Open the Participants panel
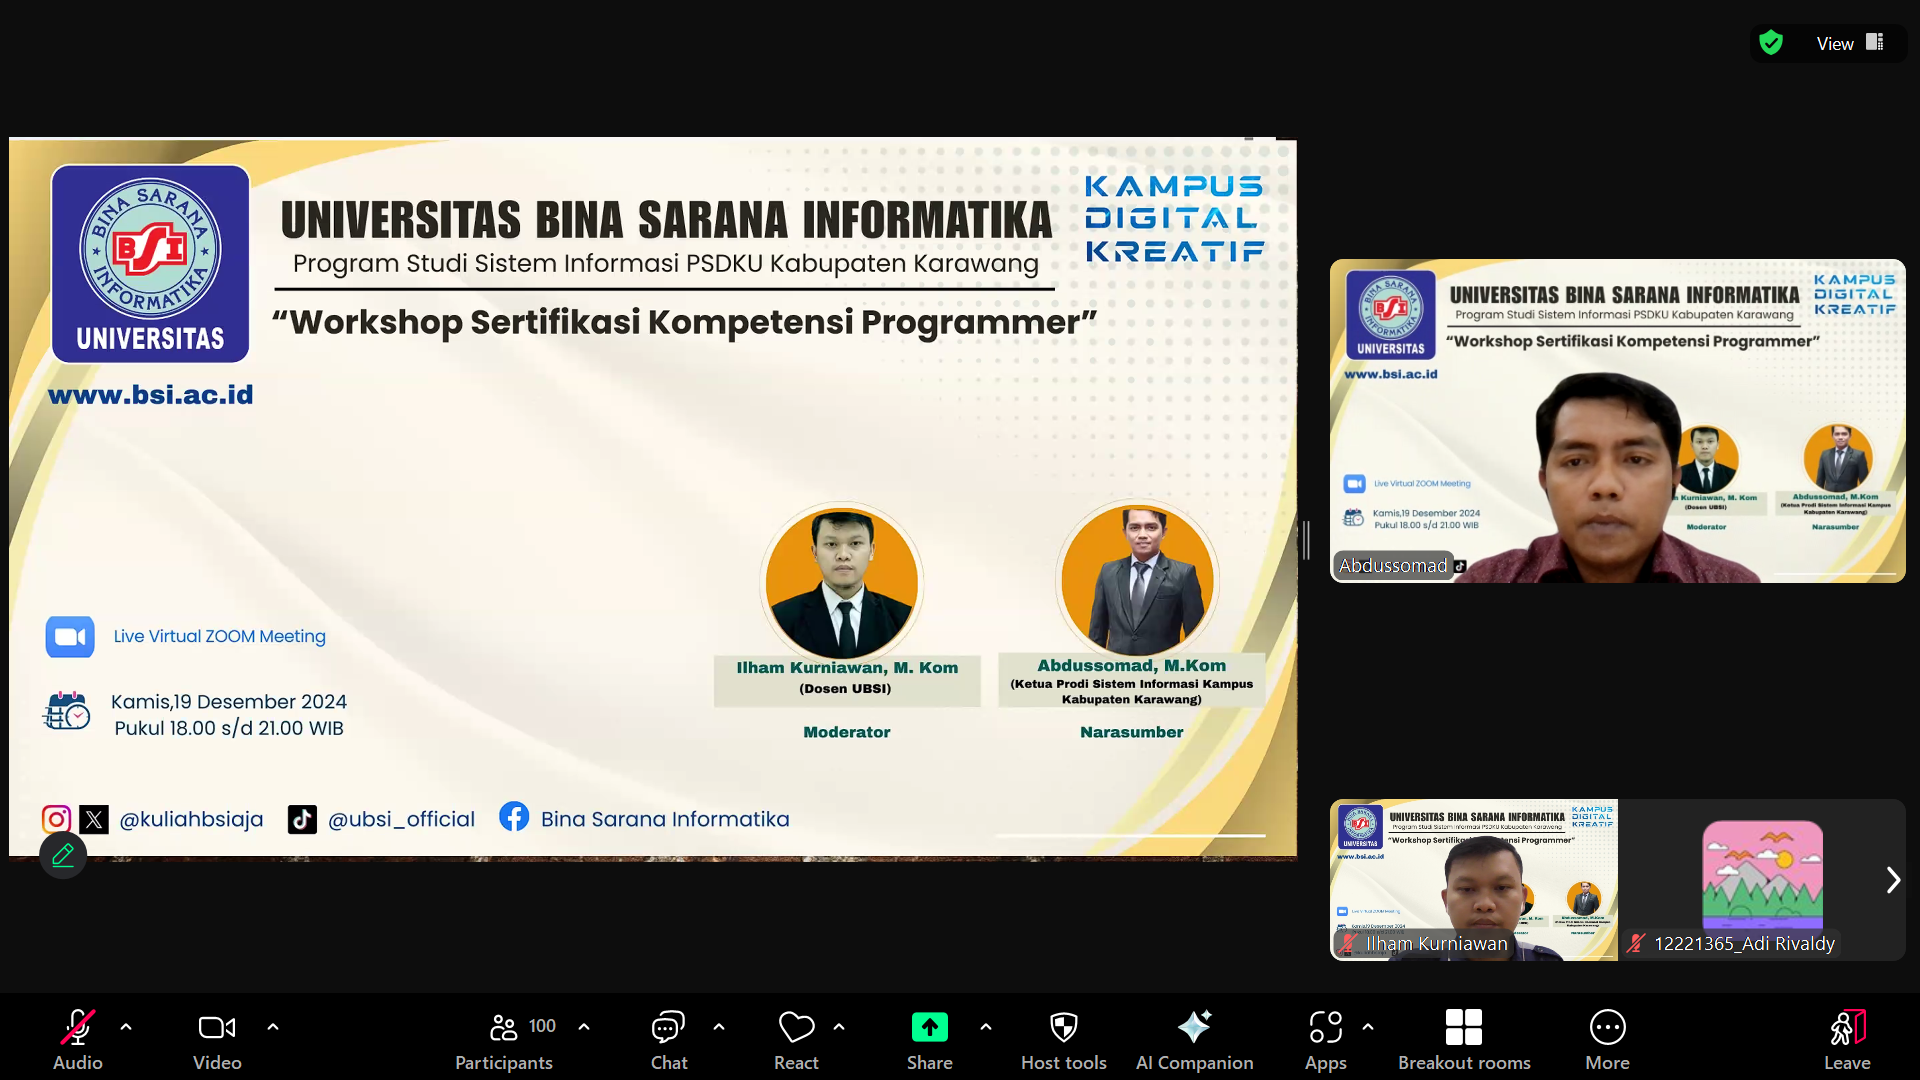This screenshot has height=1080, width=1920. (504, 1028)
